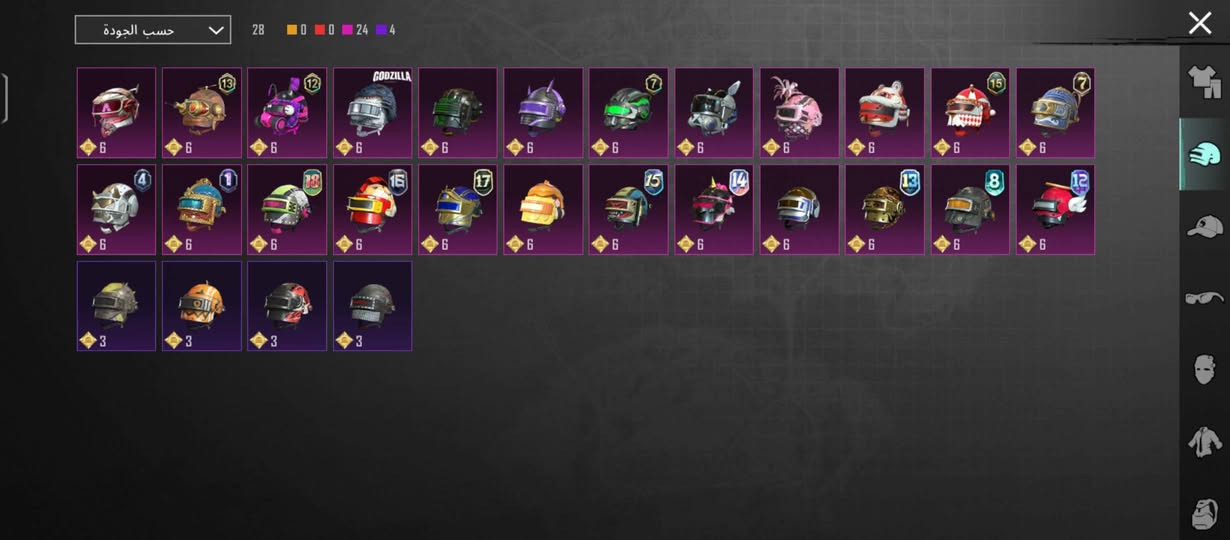This screenshot has height=540, width=1230.
Task: Expand the sort-by-quality dropdown
Action: tap(153, 30)
